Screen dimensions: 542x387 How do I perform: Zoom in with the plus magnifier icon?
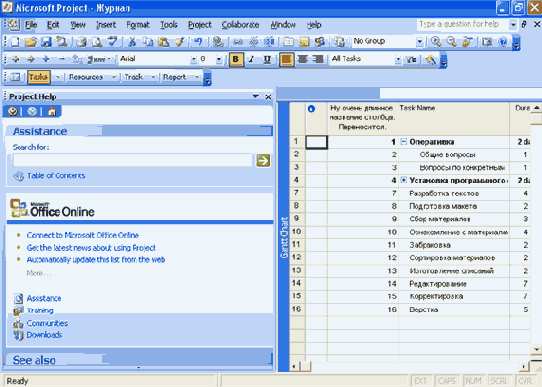point(436,42)
